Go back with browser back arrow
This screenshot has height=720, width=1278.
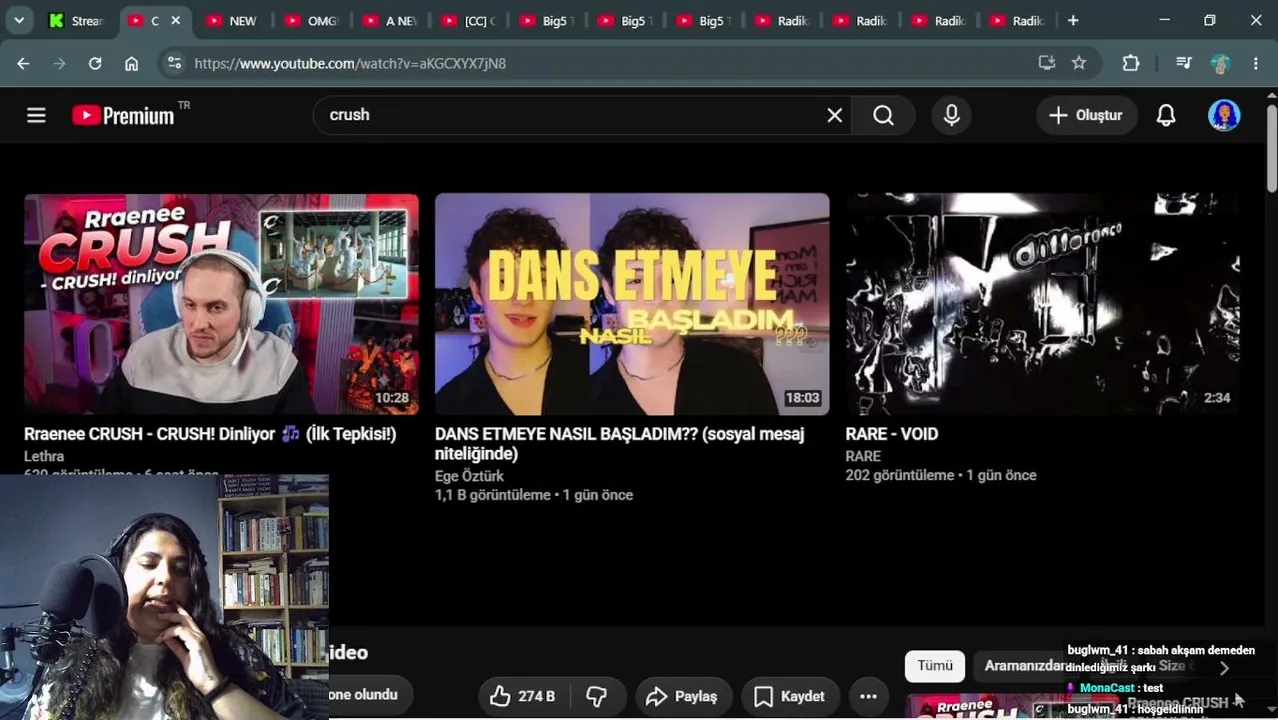[23, 63]
